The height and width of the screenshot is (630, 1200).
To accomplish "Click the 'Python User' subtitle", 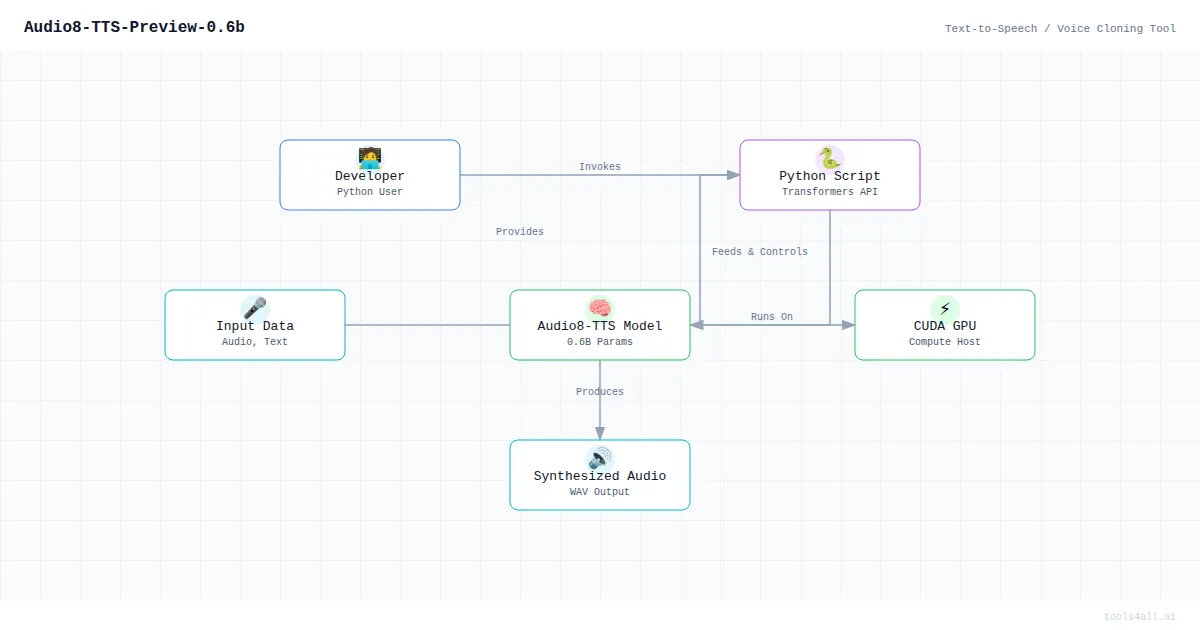I will tap(370, 192).
